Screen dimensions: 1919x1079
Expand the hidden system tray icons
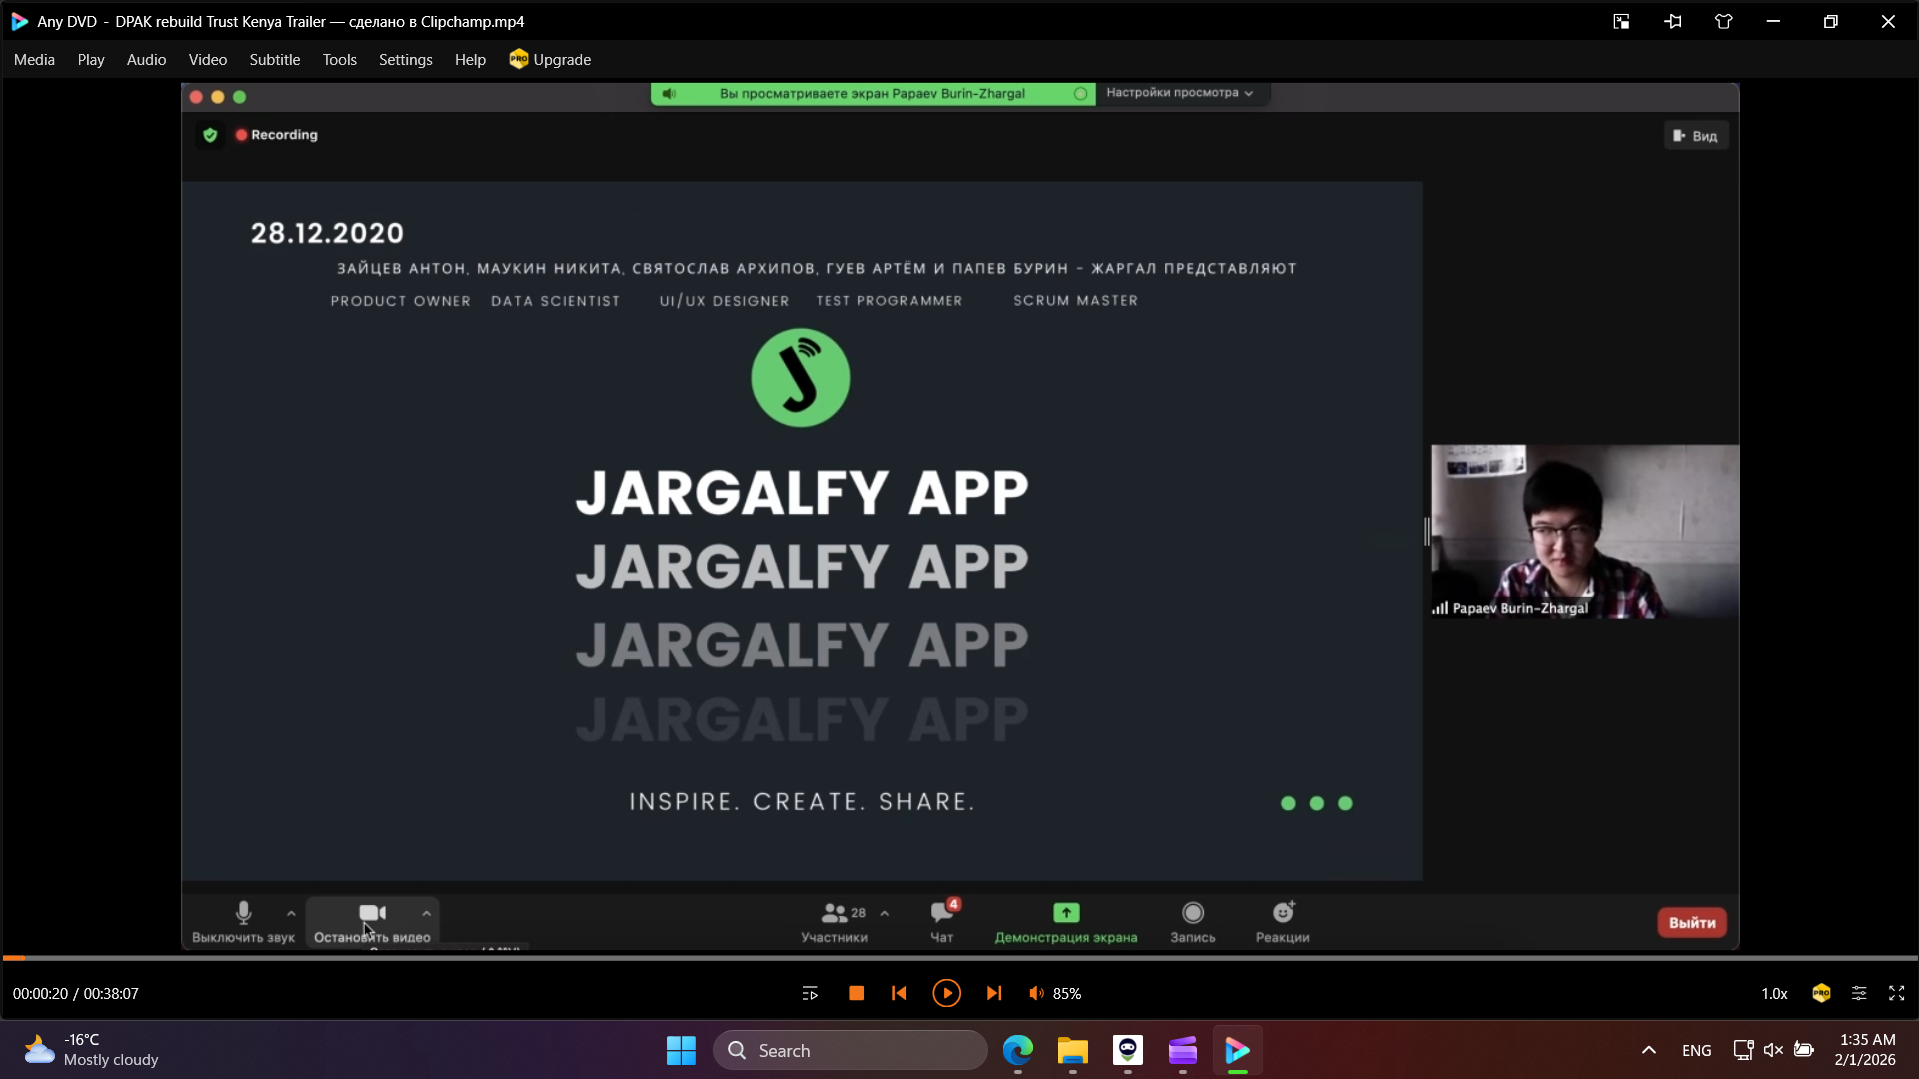pos(1649,1051)
